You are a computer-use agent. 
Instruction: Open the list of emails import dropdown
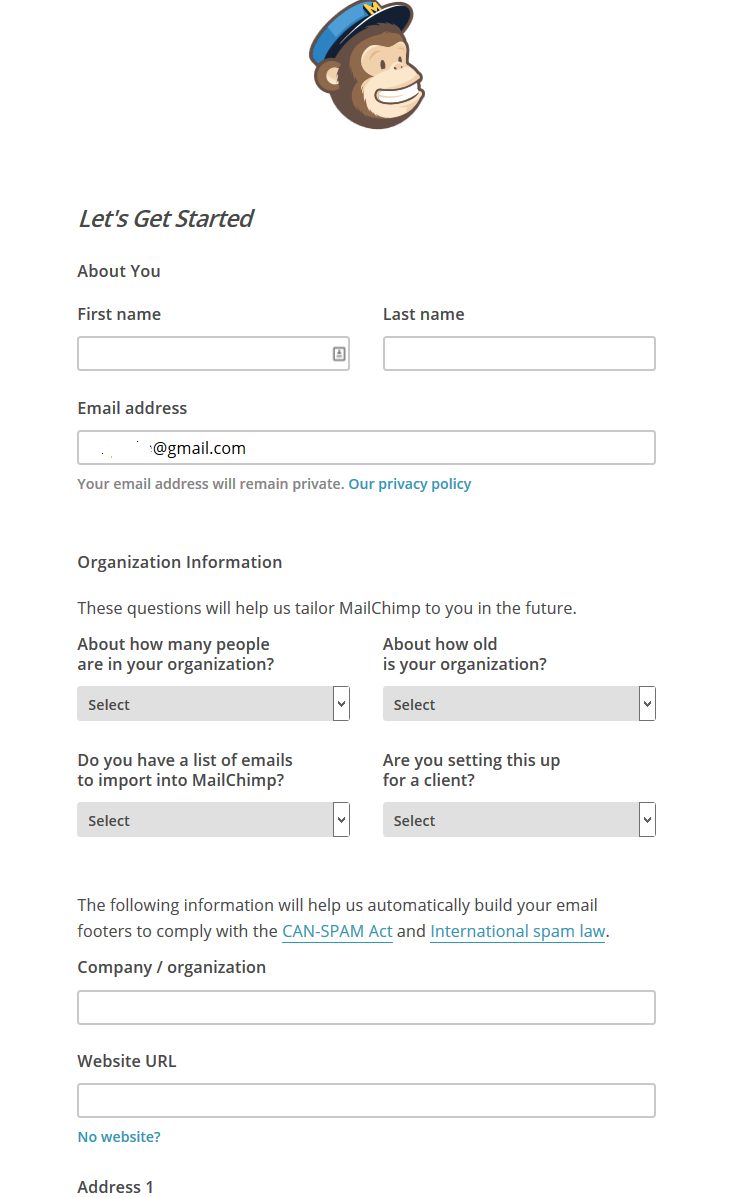point(205,820)
